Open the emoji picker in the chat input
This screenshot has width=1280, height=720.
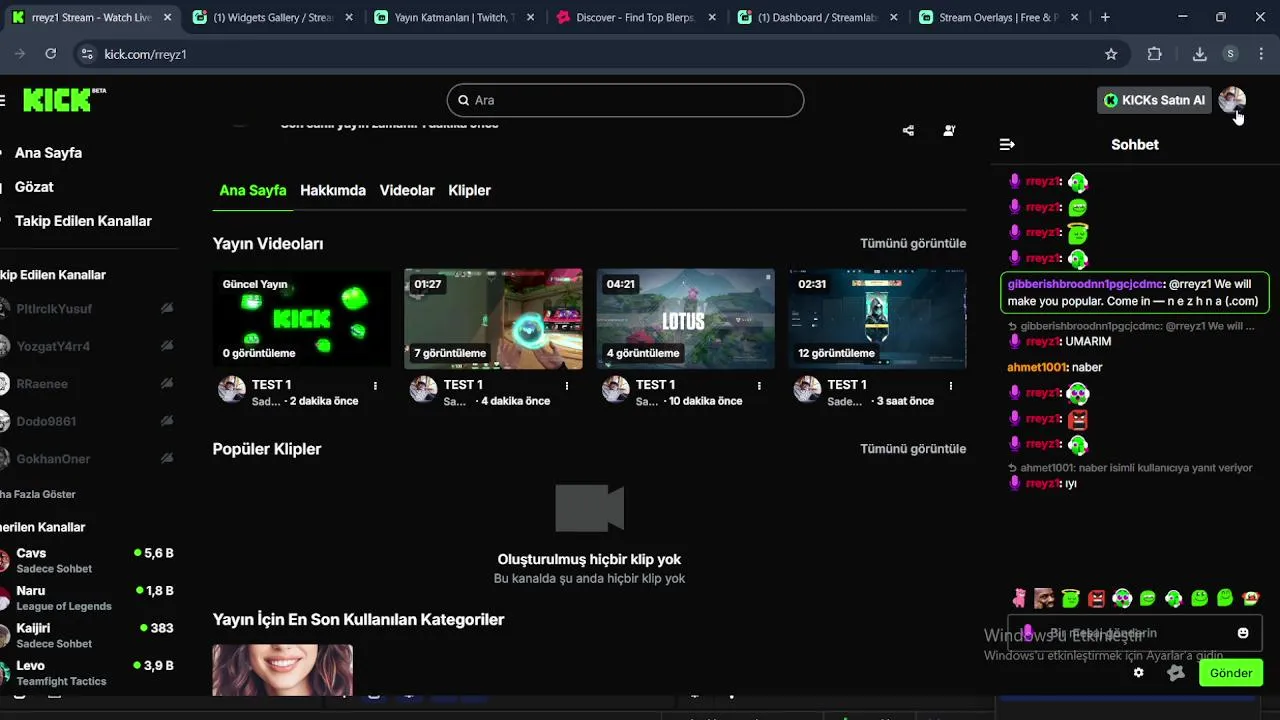pyautogui.click(x=1243, y=633)
